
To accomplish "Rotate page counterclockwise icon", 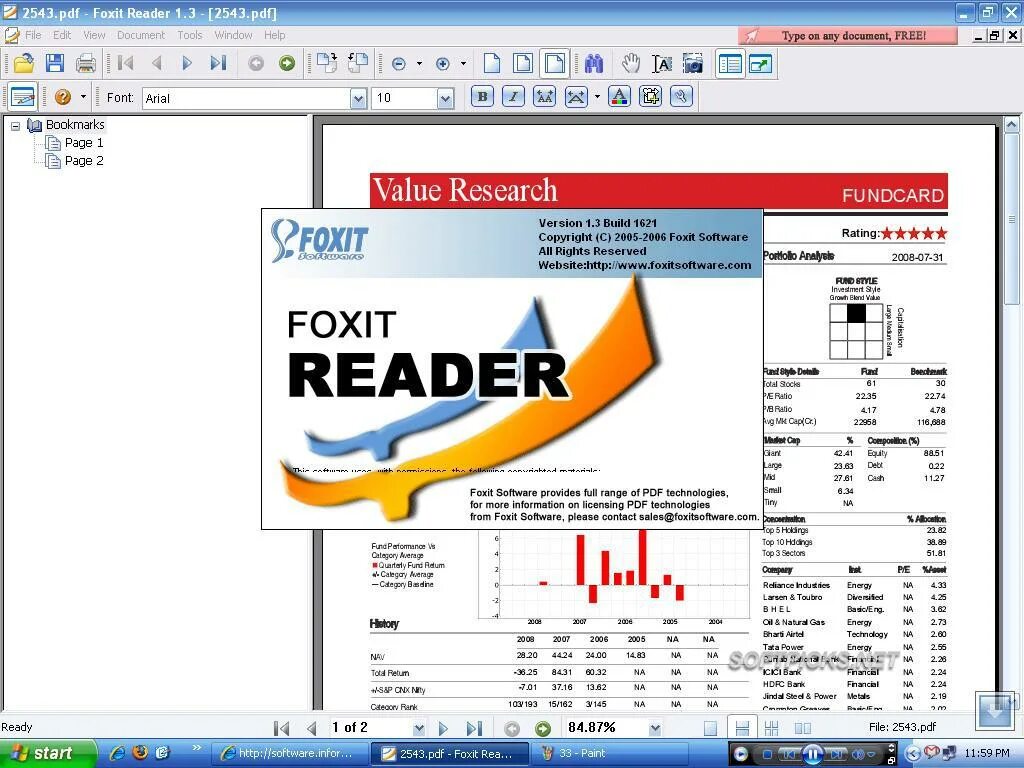I will [358, 63].
